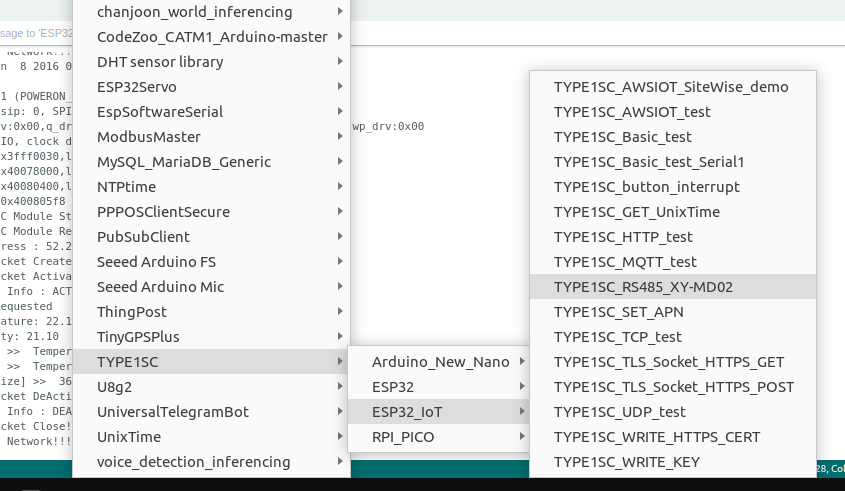Choose ESP32_IoT board folder
This screenshot has height=491, width=845.
[x=439, y=412]
